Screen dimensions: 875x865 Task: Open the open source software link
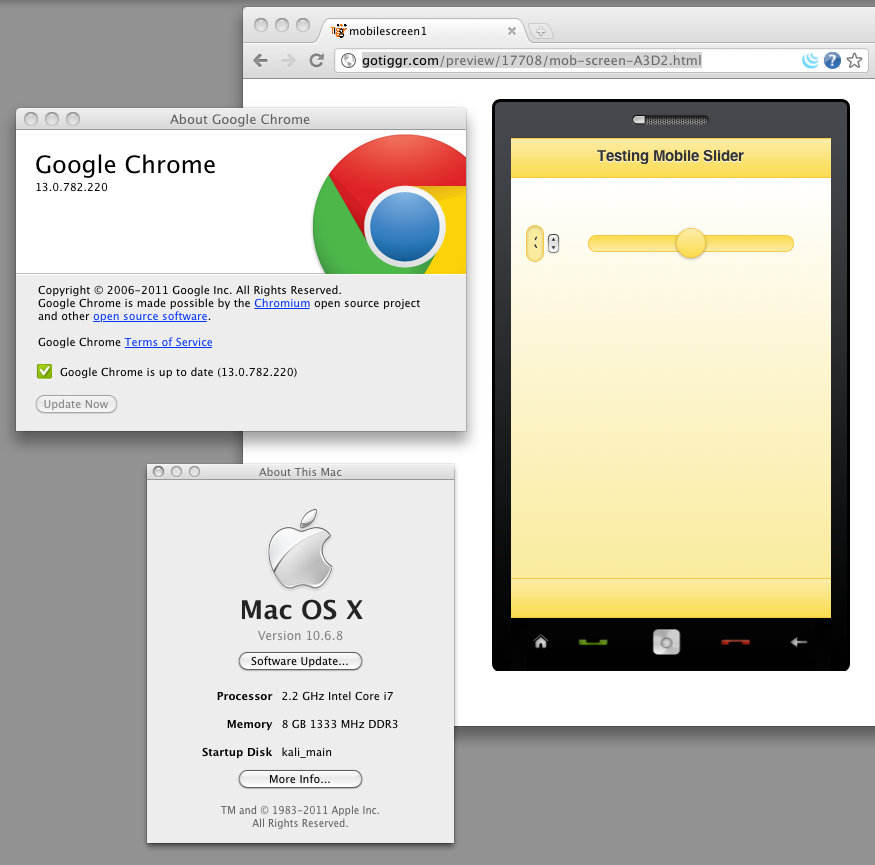[x=150, y=316]
